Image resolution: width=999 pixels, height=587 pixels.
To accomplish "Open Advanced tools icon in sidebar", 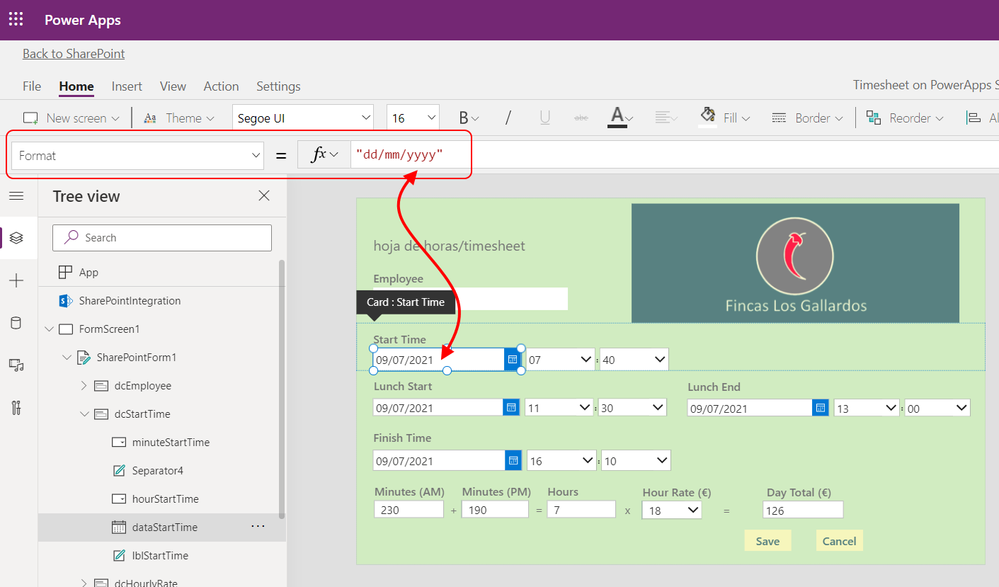I will [17, 407].
